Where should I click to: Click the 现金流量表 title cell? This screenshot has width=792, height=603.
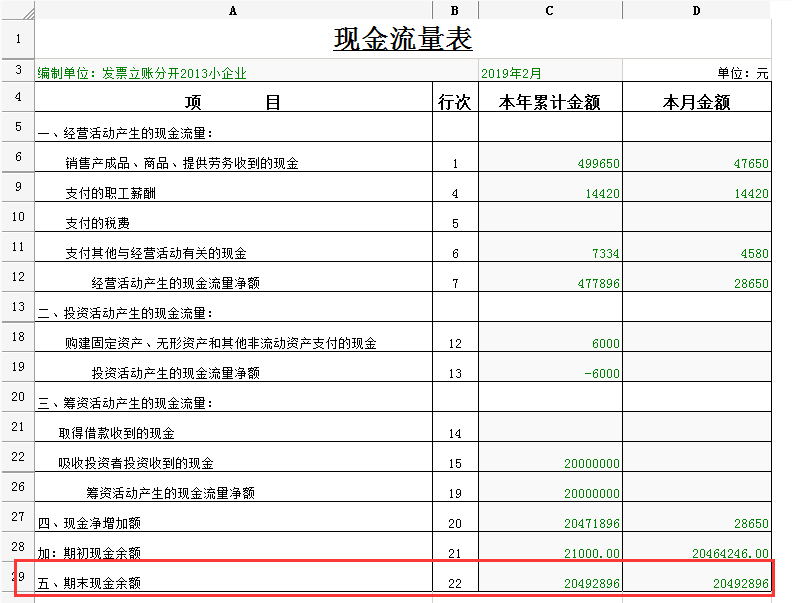(x=402, y=40)
